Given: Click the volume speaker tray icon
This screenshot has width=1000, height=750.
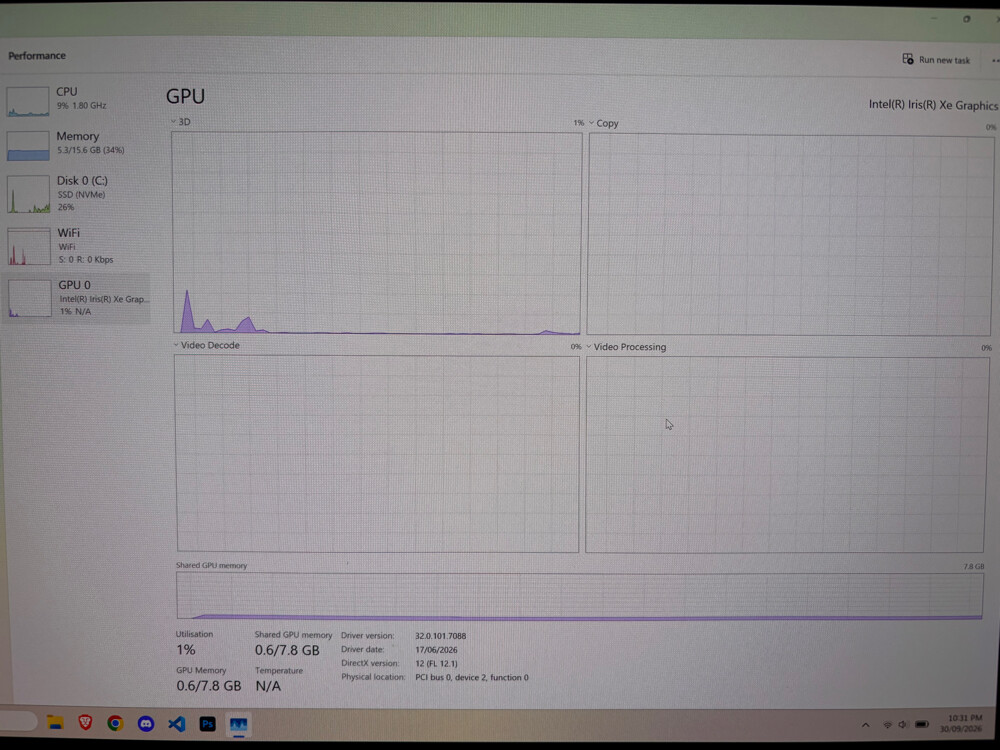Looking at the screenshot, I should click(x=903, y=725).
